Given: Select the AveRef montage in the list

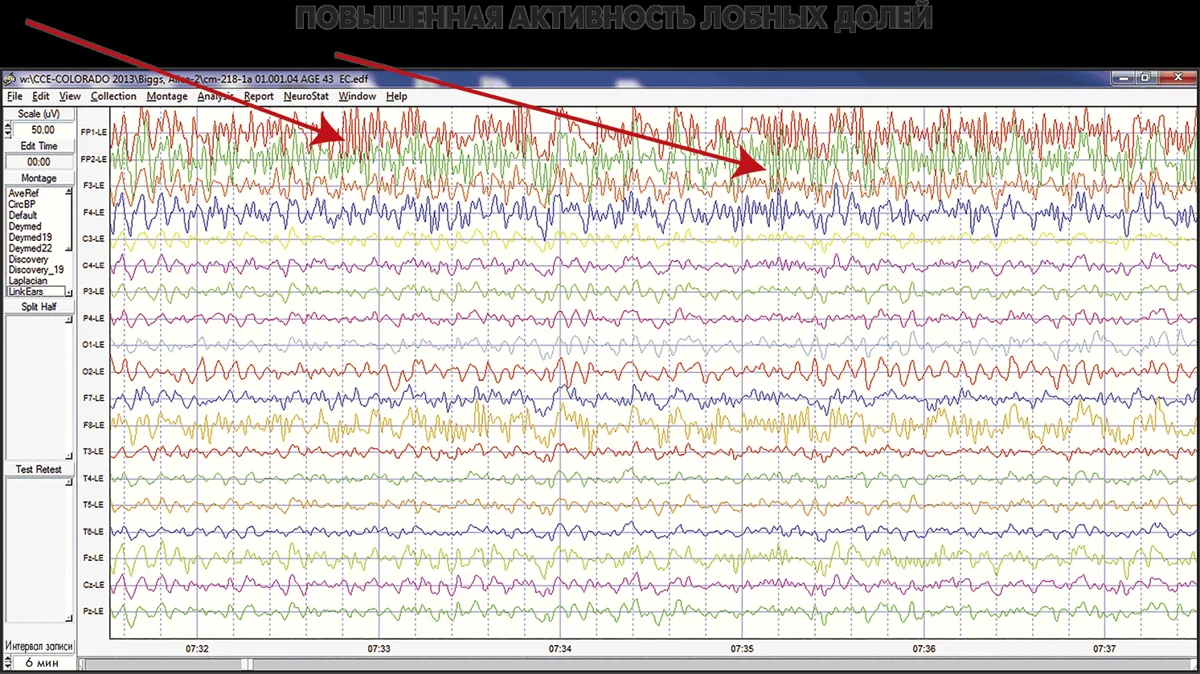Looking at the screenshot, I should 23,193.
